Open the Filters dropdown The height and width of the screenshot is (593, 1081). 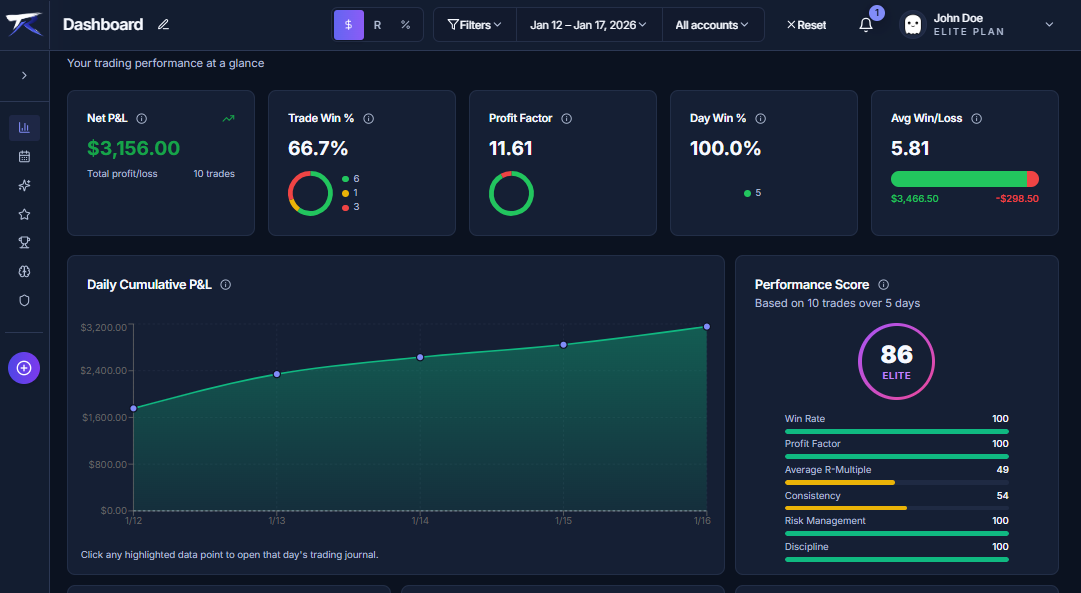474,25
